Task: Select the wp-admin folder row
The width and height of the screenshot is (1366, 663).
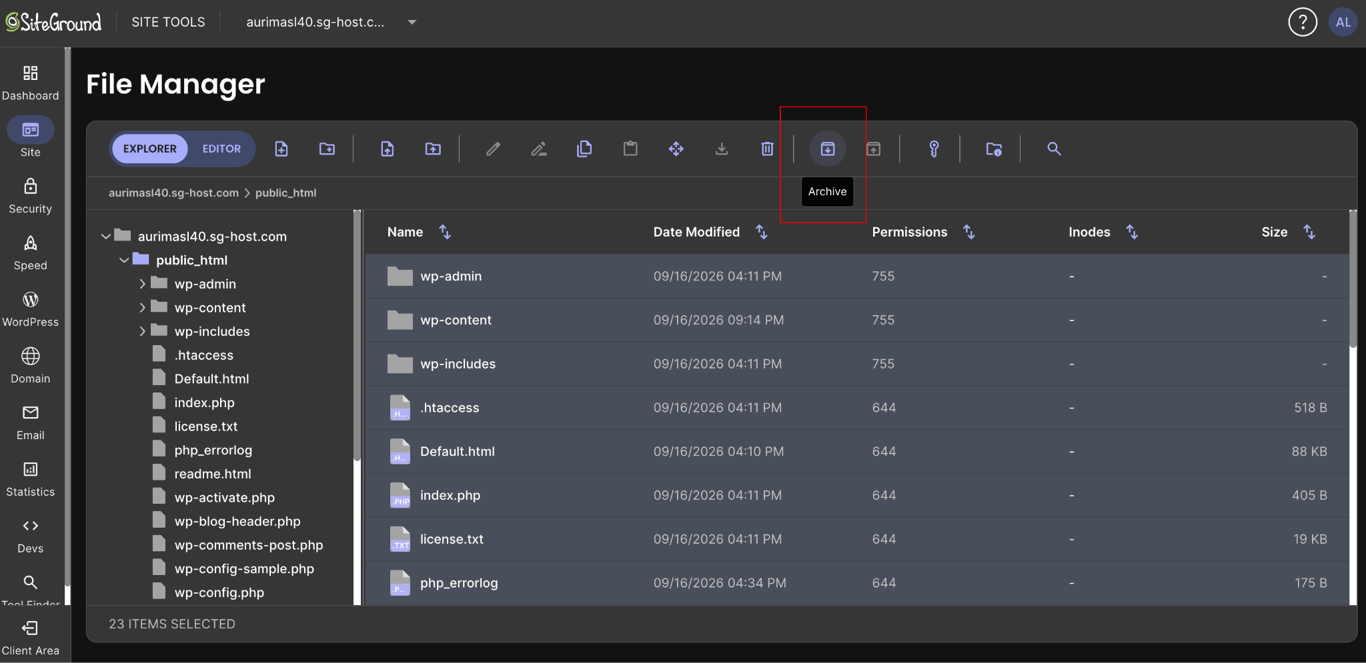Action: [857, 276]
